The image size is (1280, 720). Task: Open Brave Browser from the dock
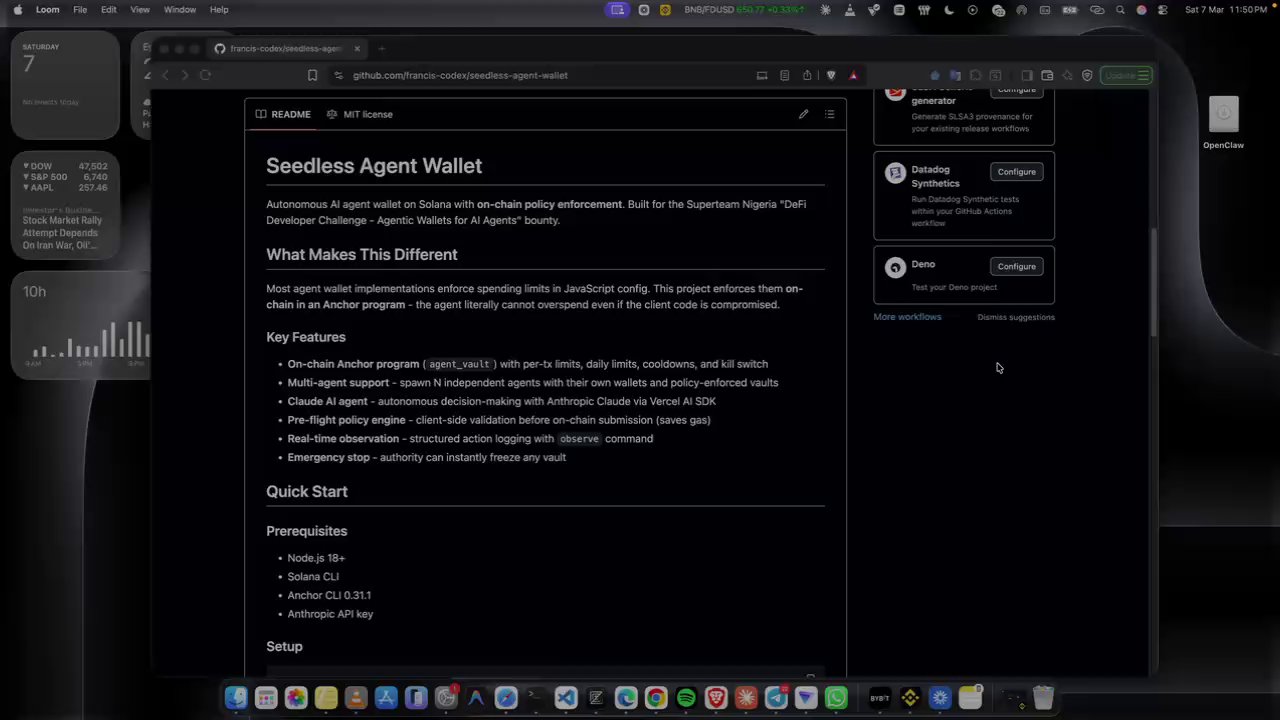tap(716, 698)
